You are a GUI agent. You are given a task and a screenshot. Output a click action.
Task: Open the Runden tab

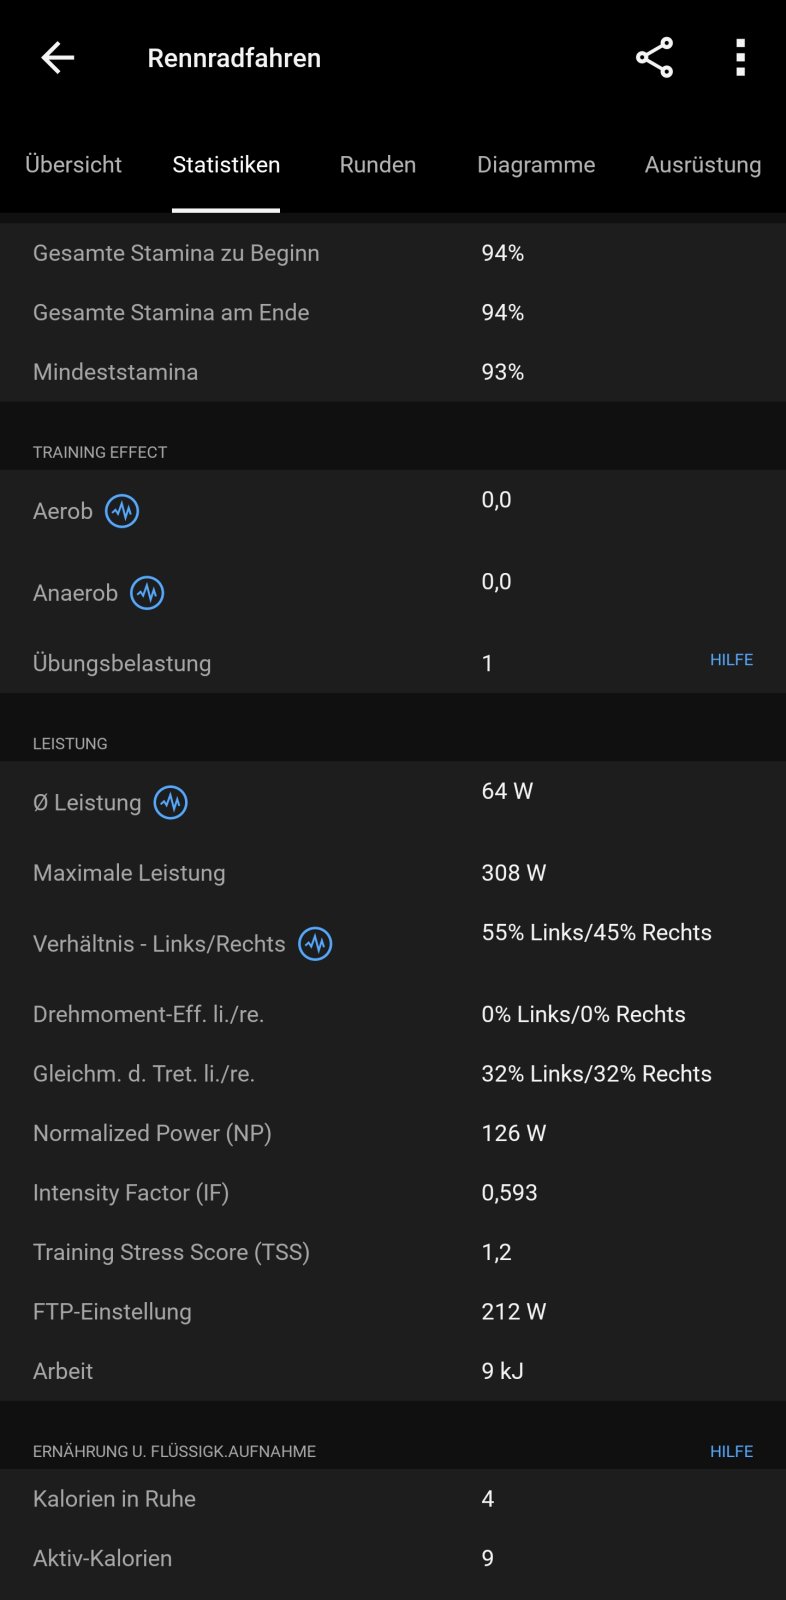377,165
